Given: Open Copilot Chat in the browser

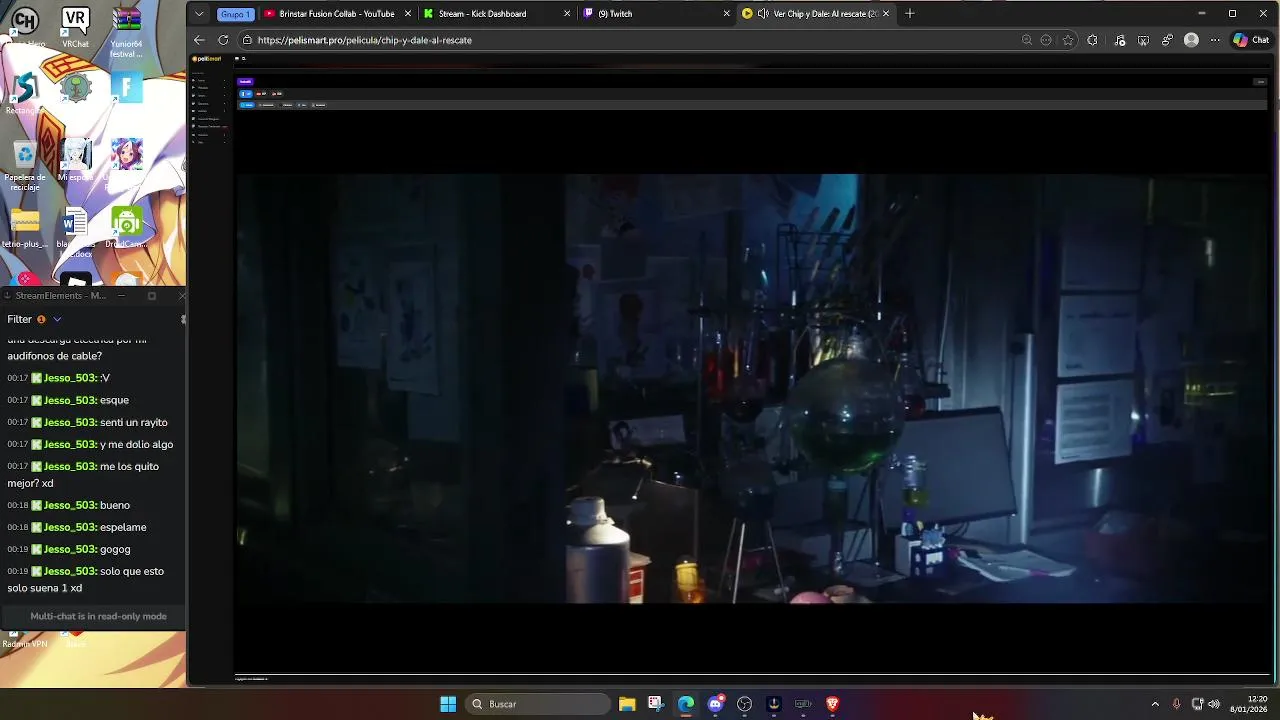Looking at the screenshot, I should (1251, 40).
